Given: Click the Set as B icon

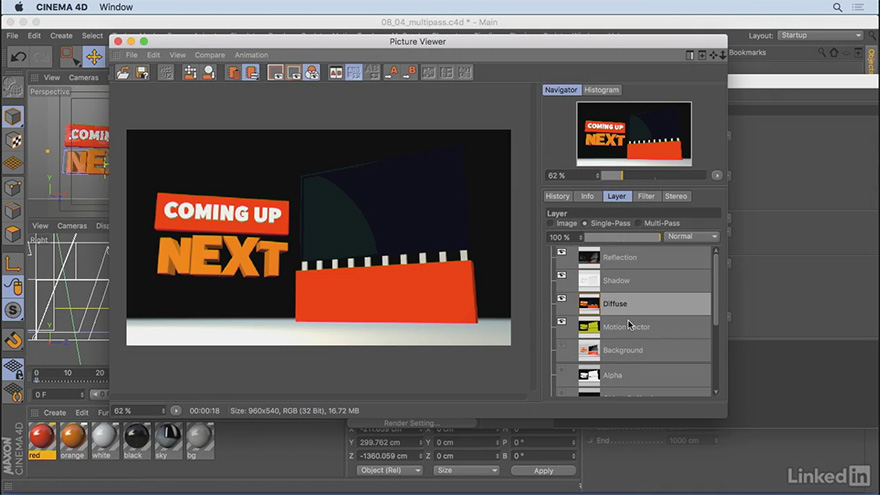Looking at the screenshot, I should tap(410, 72).
